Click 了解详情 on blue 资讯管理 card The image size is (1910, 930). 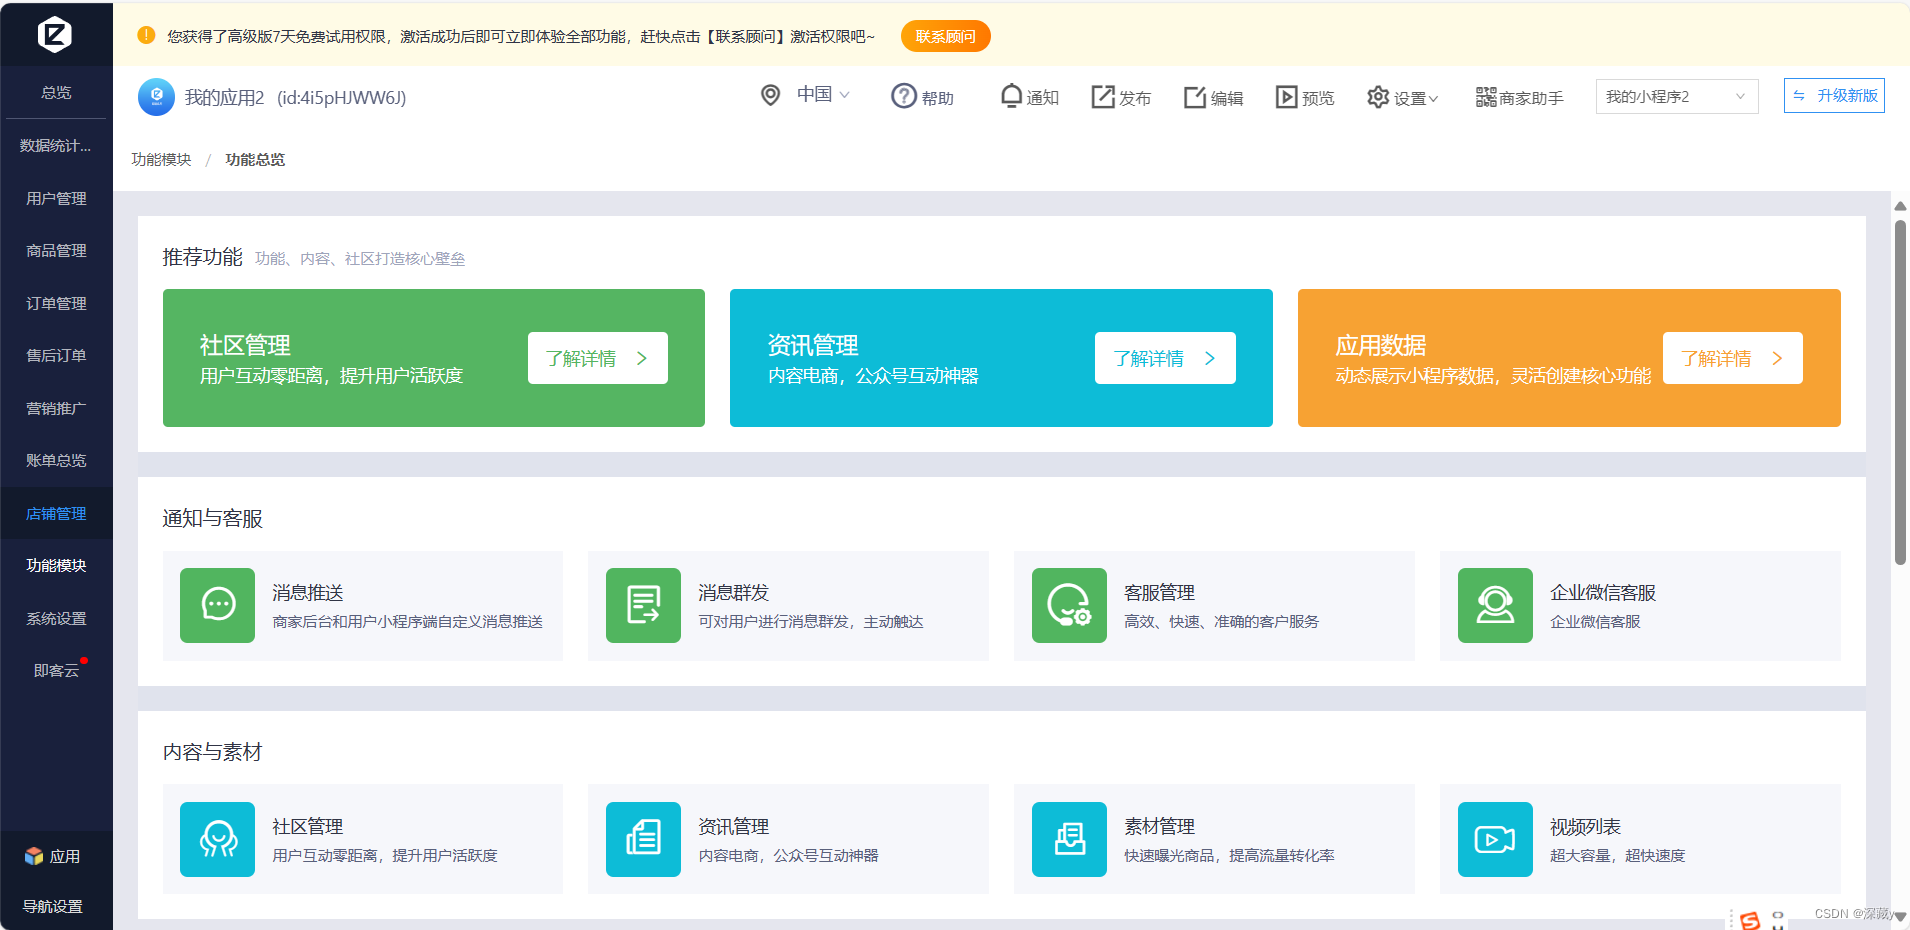1166,358
